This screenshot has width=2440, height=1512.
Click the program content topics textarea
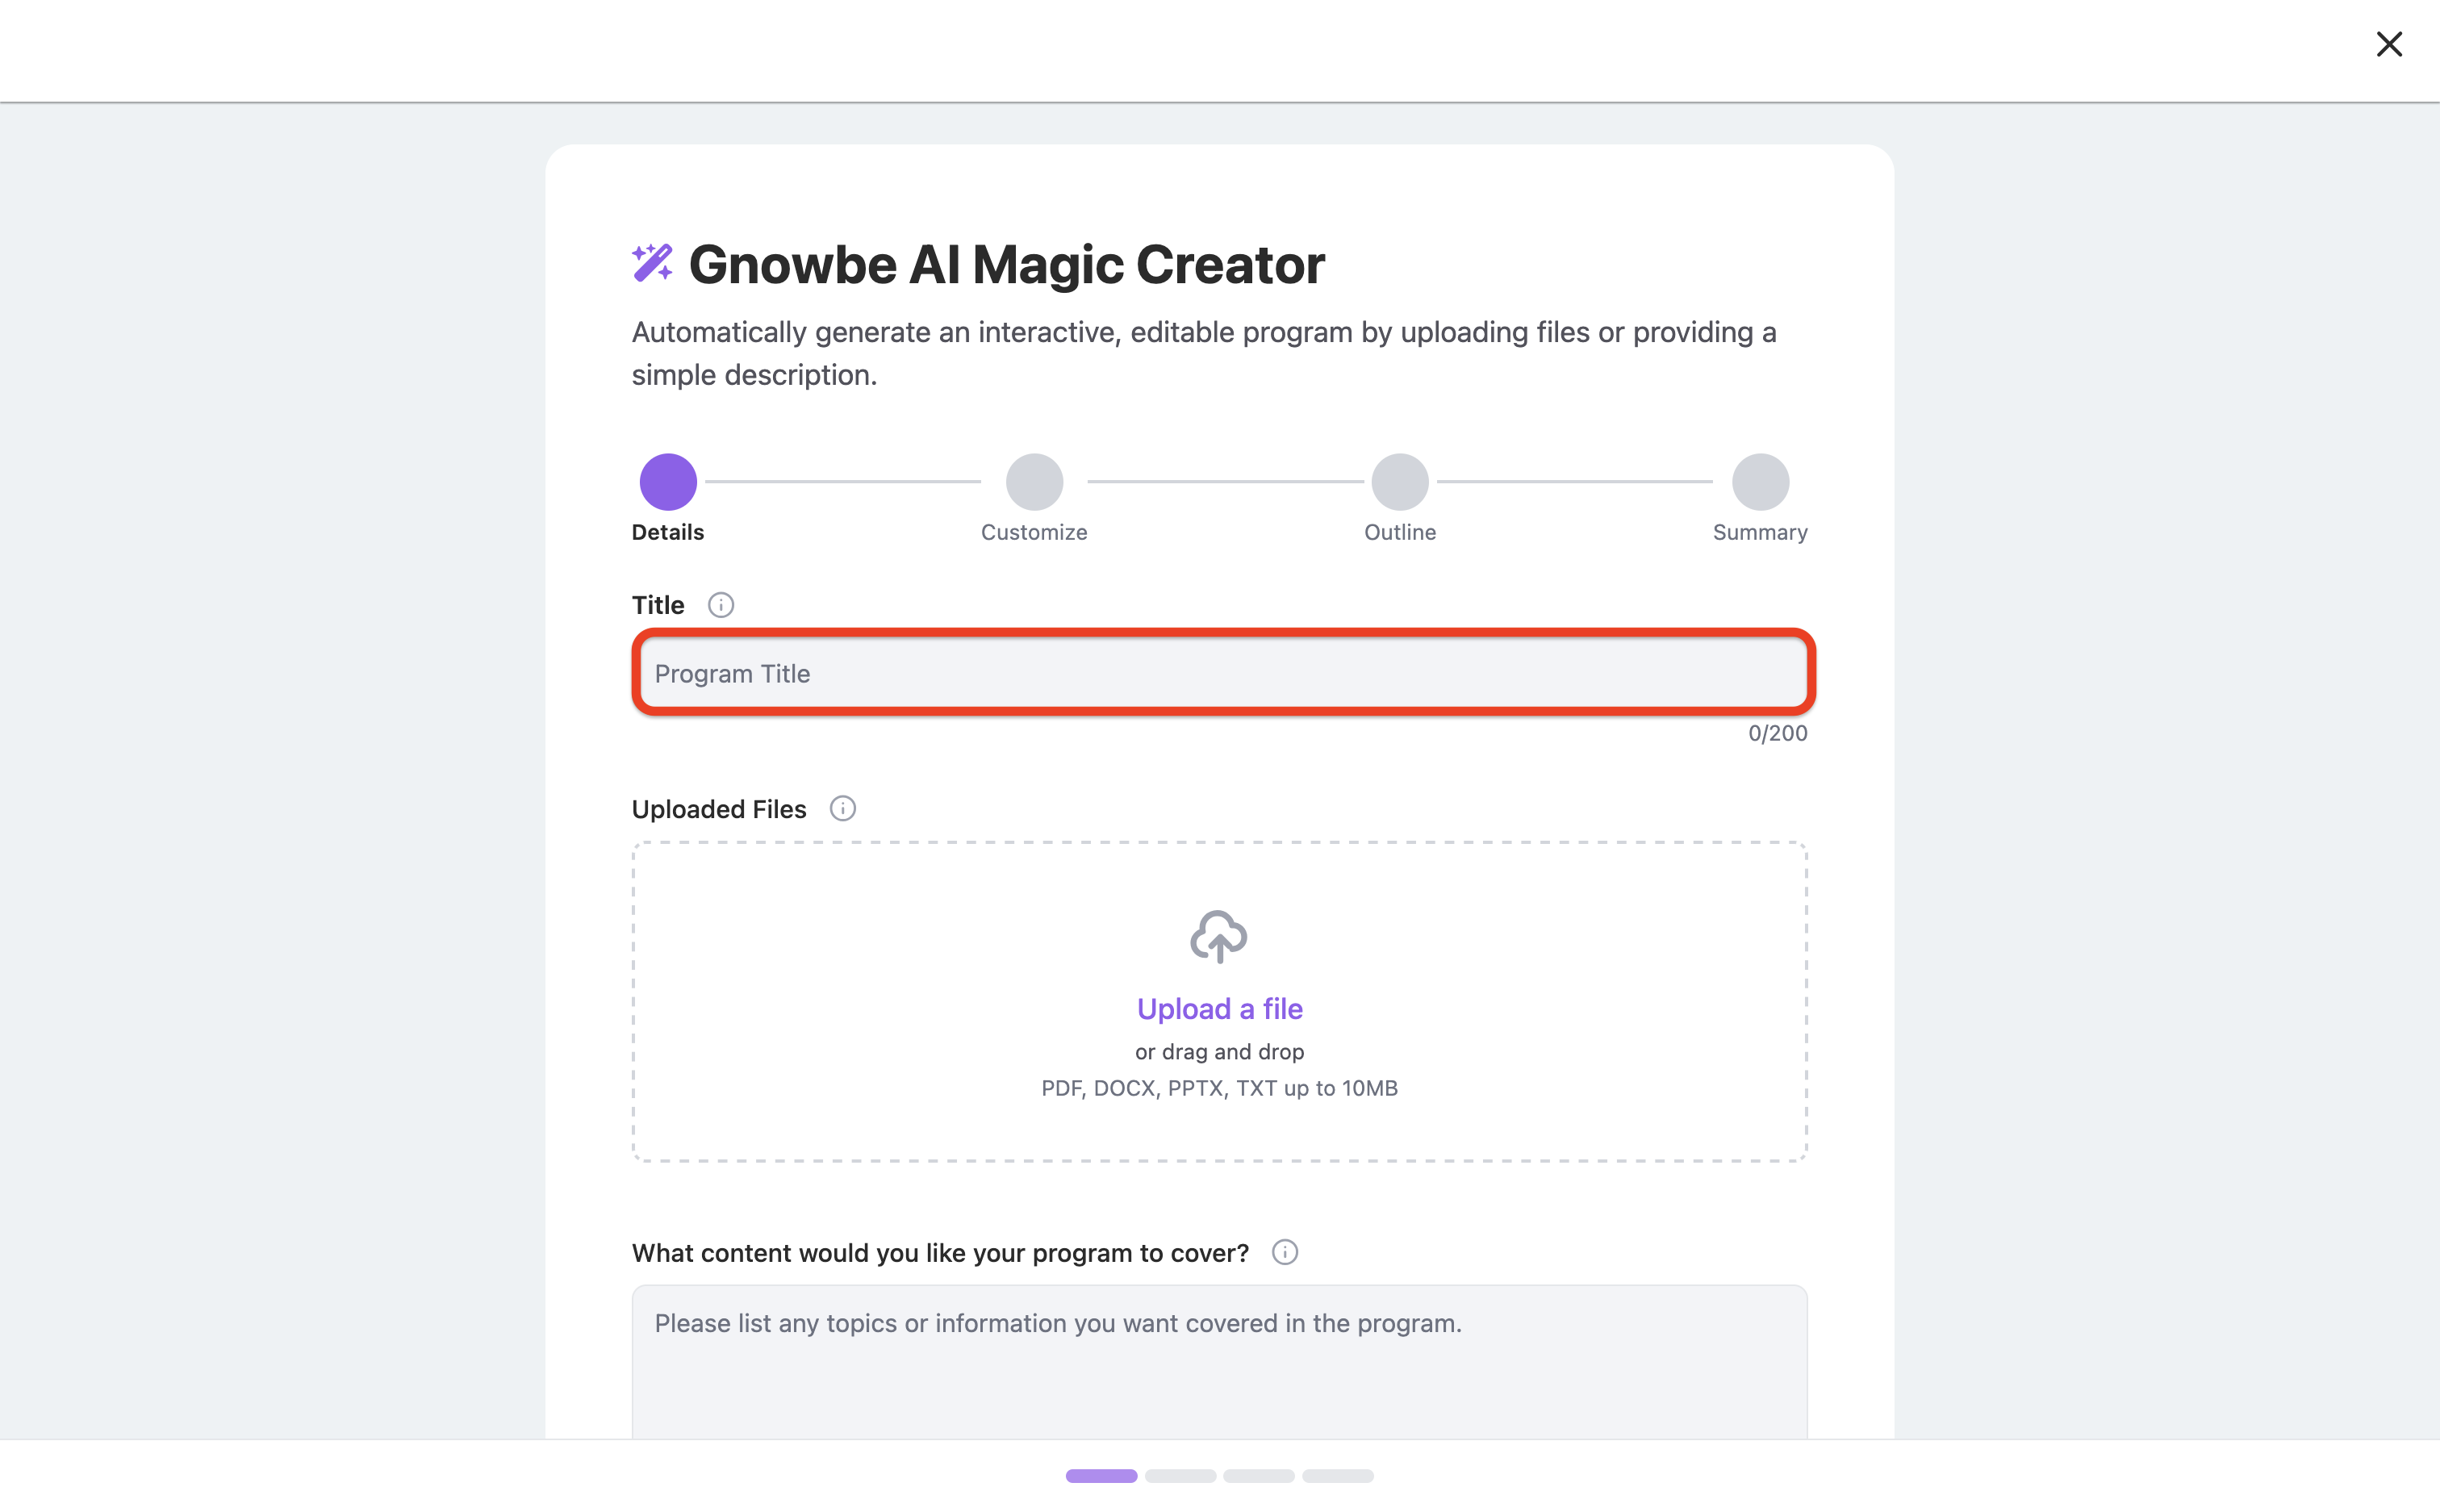[1219, 1362]
